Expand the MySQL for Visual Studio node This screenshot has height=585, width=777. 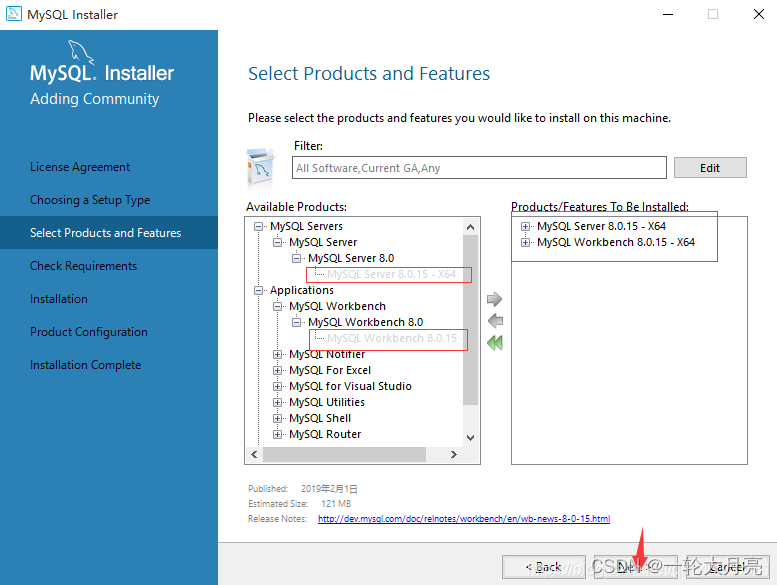[x=278, y=386]
